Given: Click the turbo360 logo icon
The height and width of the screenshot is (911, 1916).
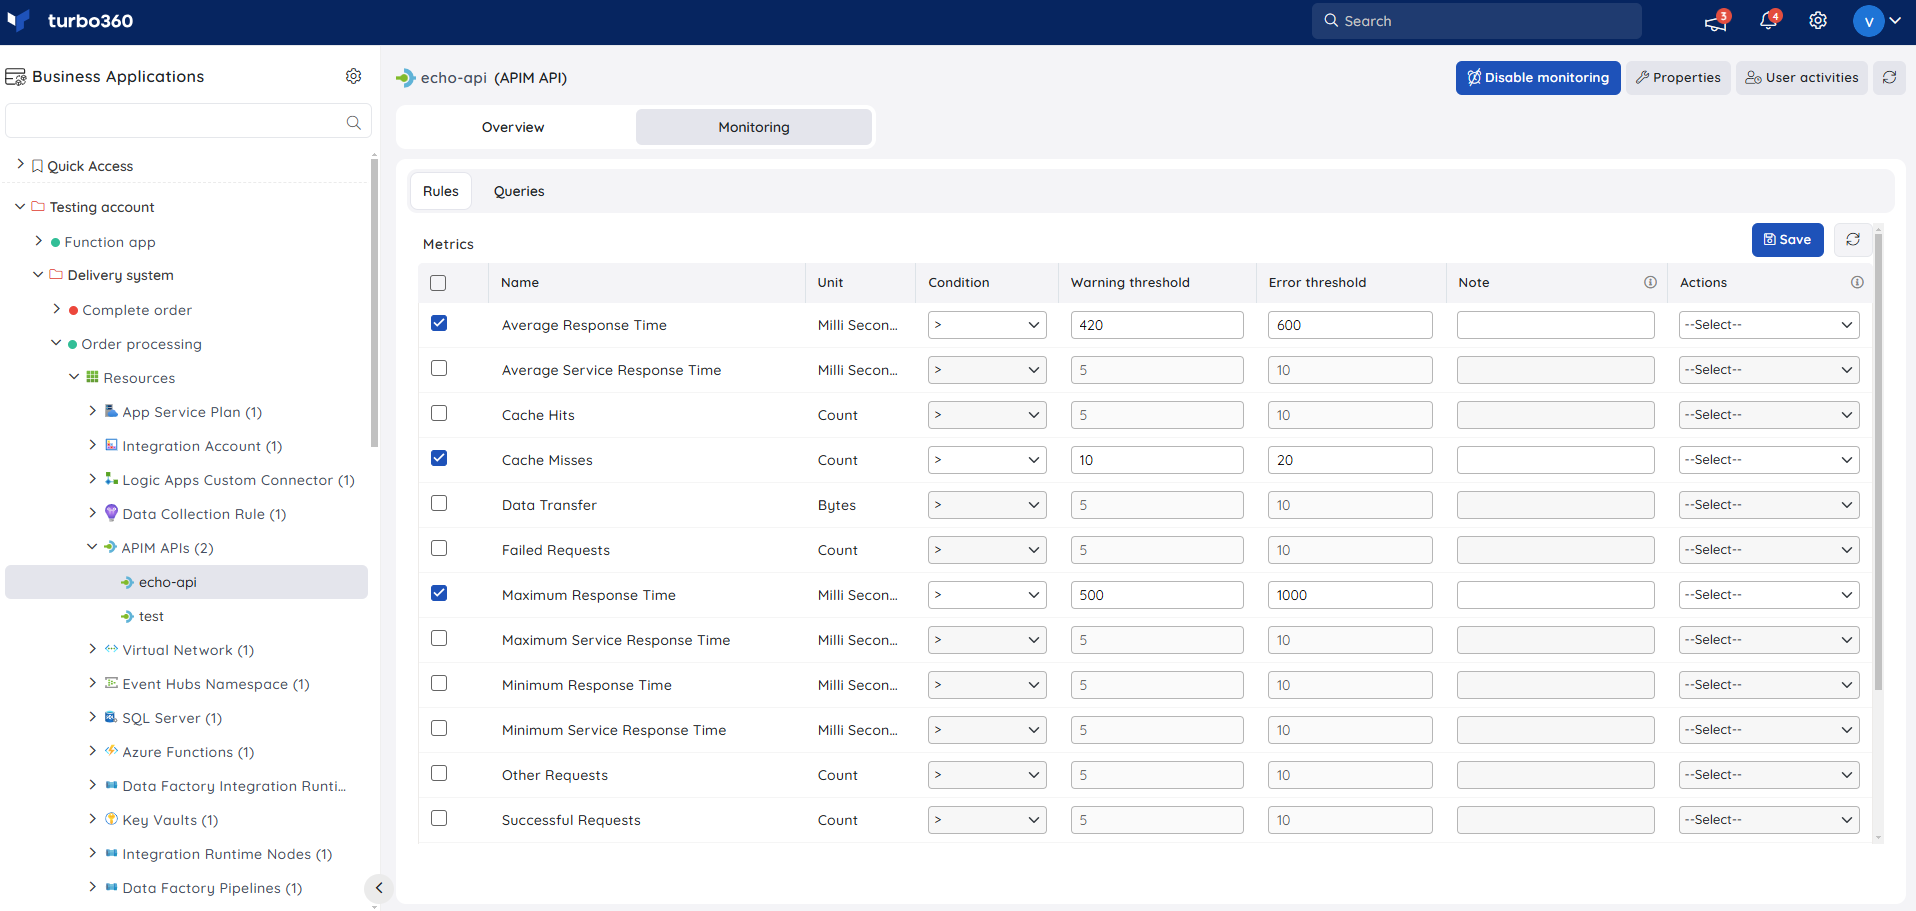Looking at the screenshot, I should (18, 20).
